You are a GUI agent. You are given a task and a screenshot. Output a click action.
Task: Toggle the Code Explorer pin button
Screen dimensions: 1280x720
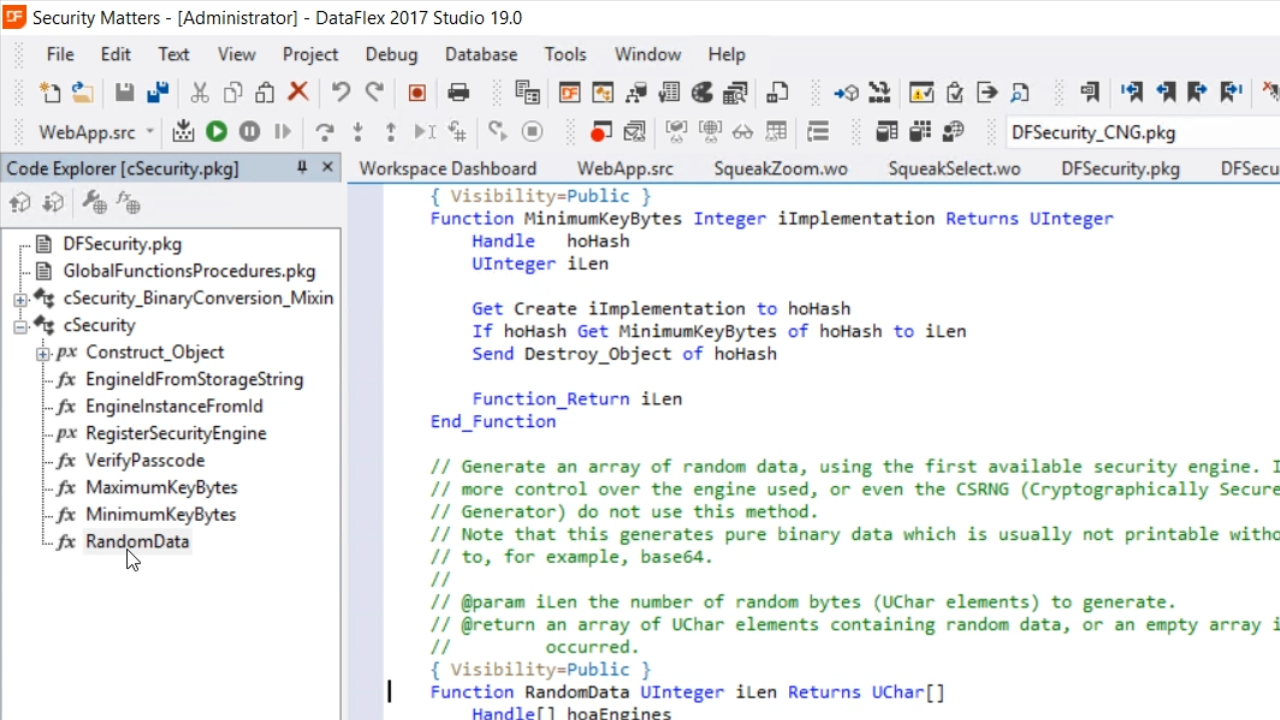tap(302, 168)
